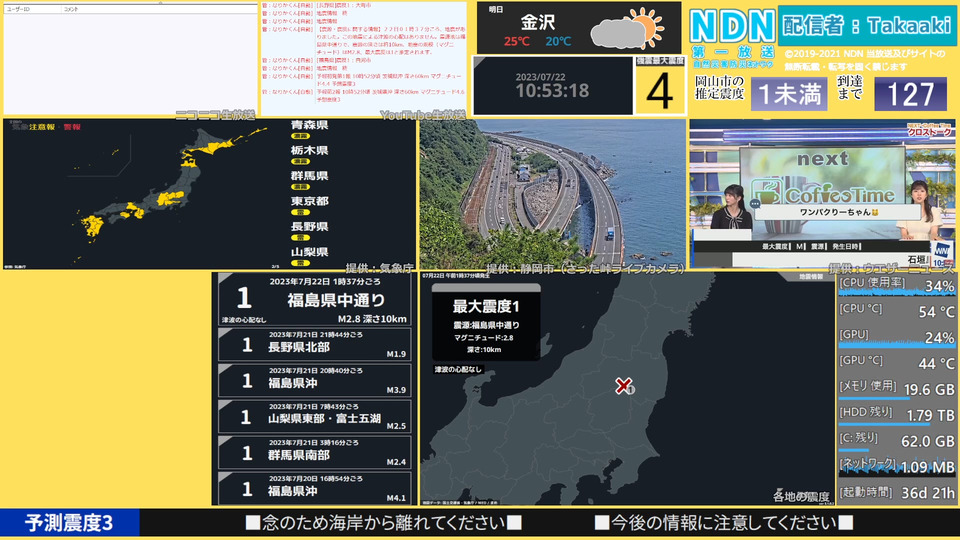
Task: Click the 提供:気象庁 credit
Action: [379, 268]
